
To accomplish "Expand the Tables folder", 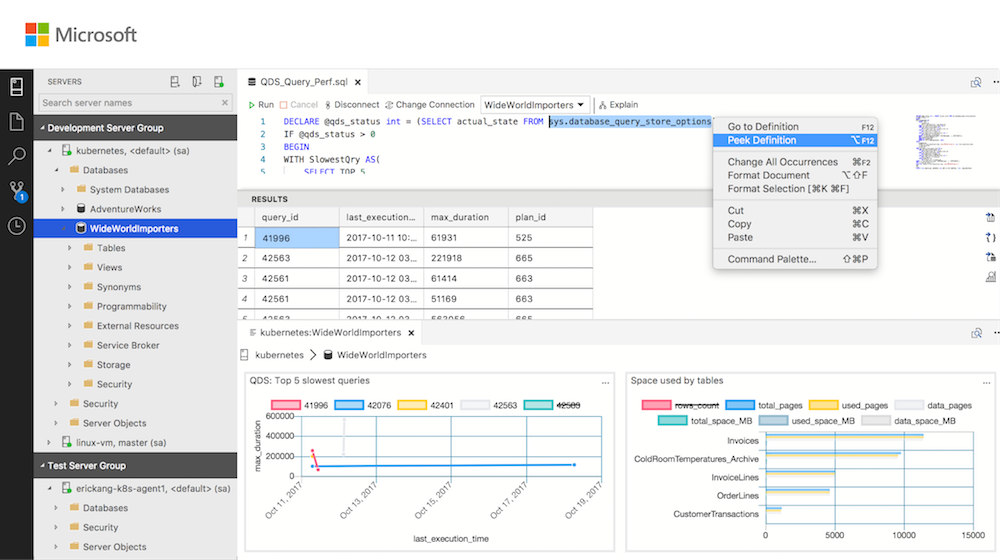I will [x=70, y=247].
